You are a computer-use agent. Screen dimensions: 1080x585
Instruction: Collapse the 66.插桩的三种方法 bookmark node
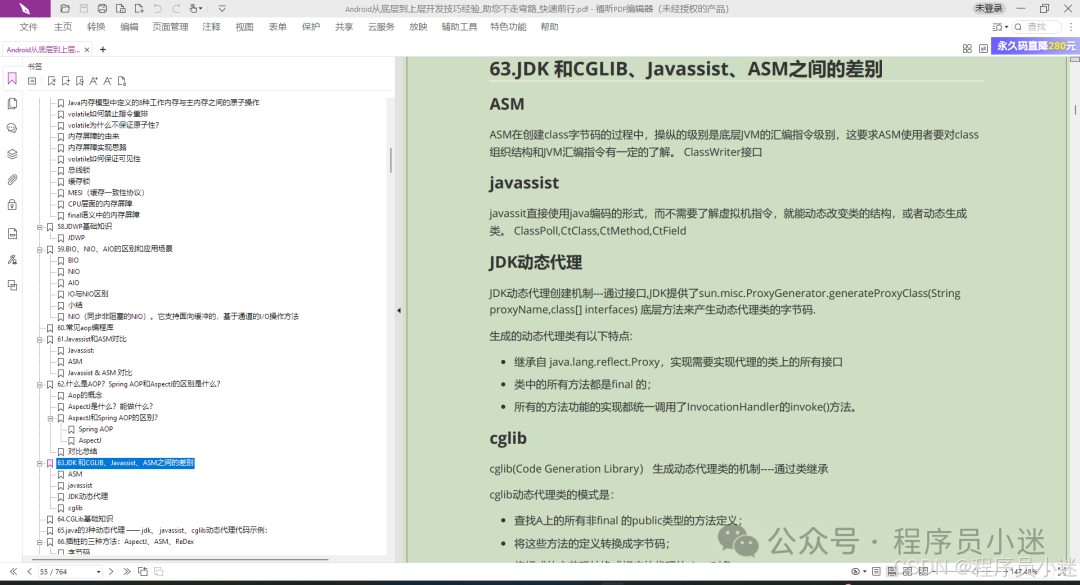(x=40, y=542)
